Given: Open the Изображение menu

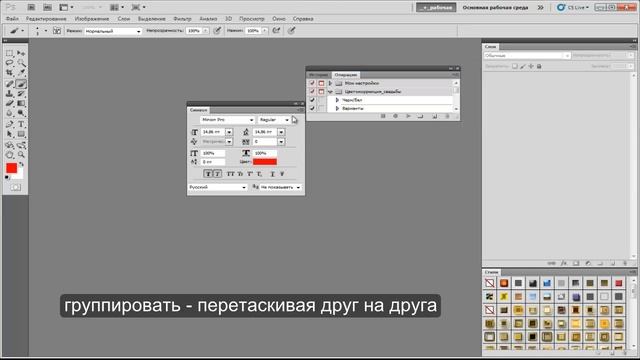Looking at the screenshot, I should [x=92, y=19].
